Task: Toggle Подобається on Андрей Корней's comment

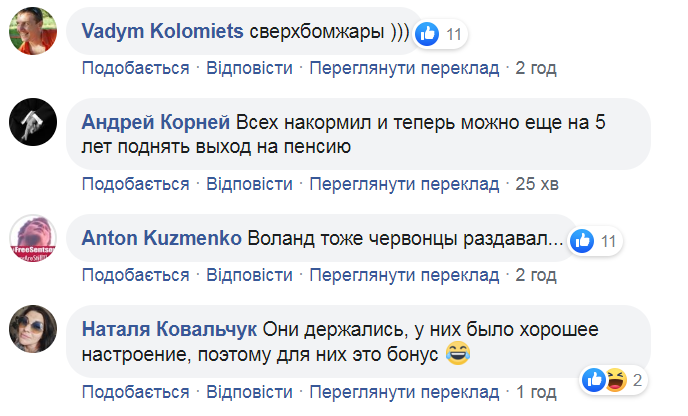Action: [135, 184]
